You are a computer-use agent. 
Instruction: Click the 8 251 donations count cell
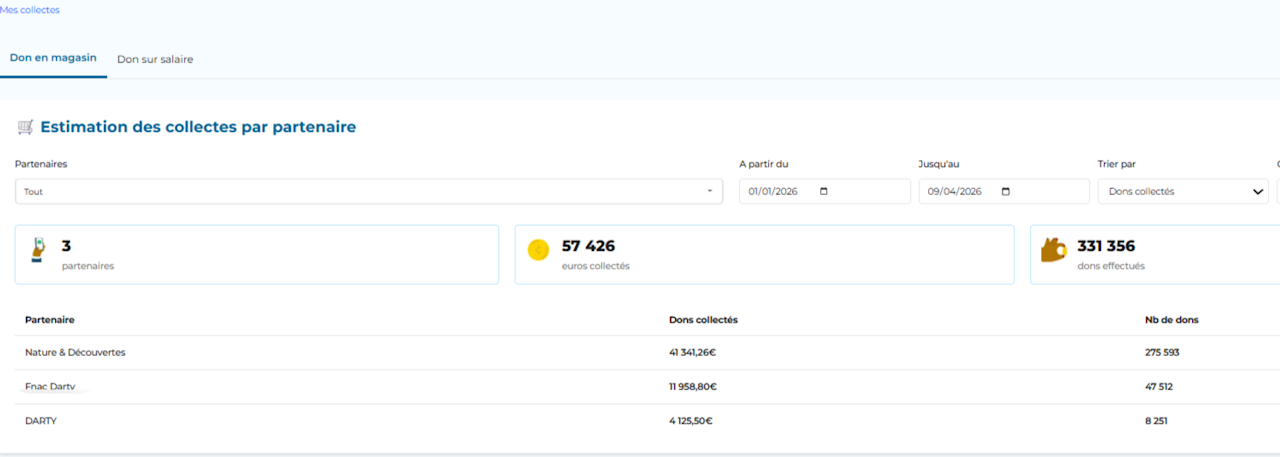pos(1156,421)
